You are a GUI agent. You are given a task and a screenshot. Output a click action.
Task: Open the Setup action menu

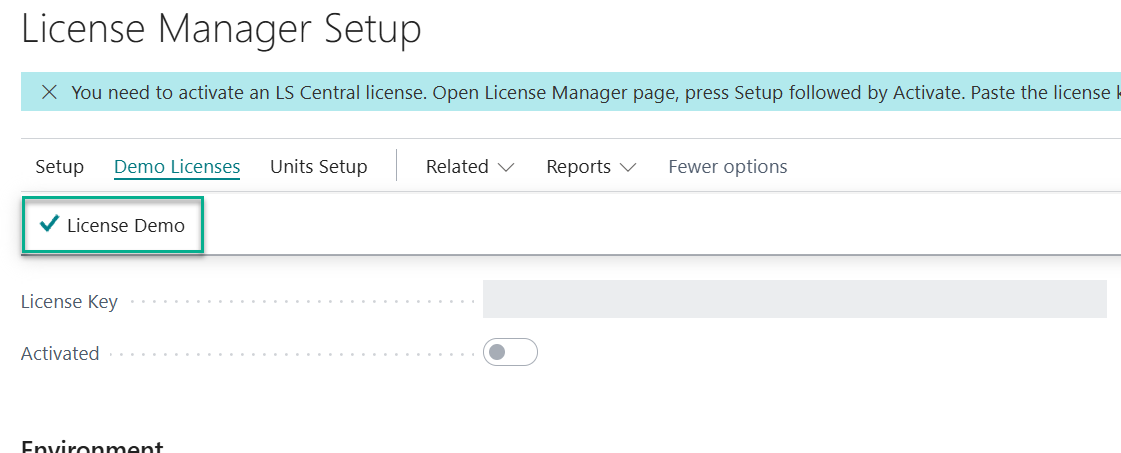pos(59,167)
